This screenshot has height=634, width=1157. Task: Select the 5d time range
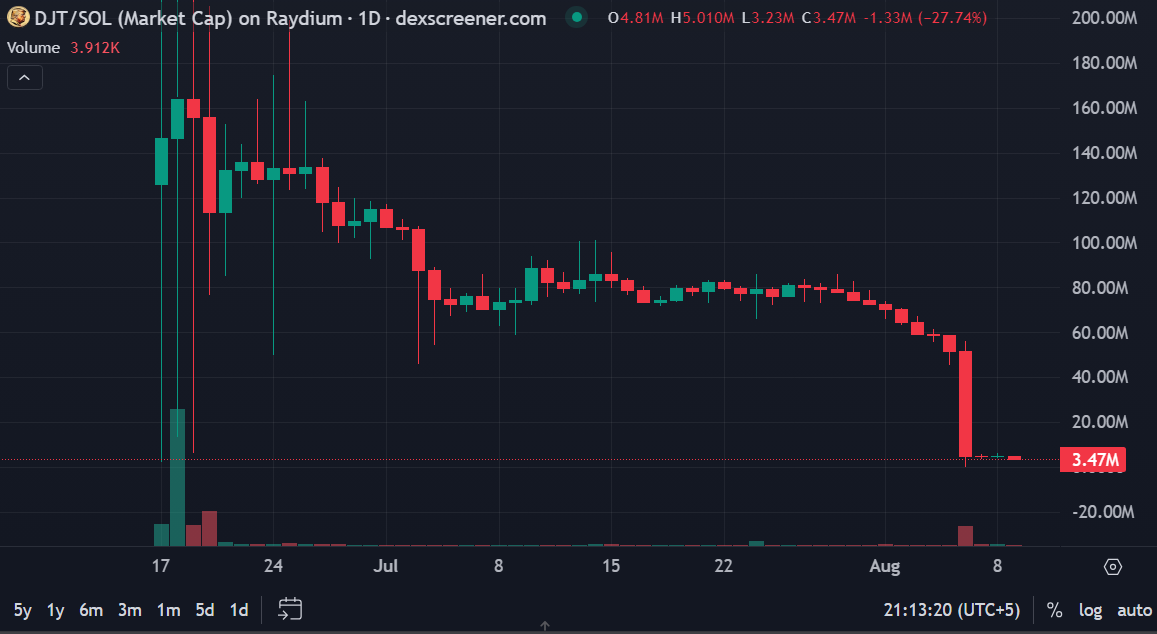(x=204, y=610)
